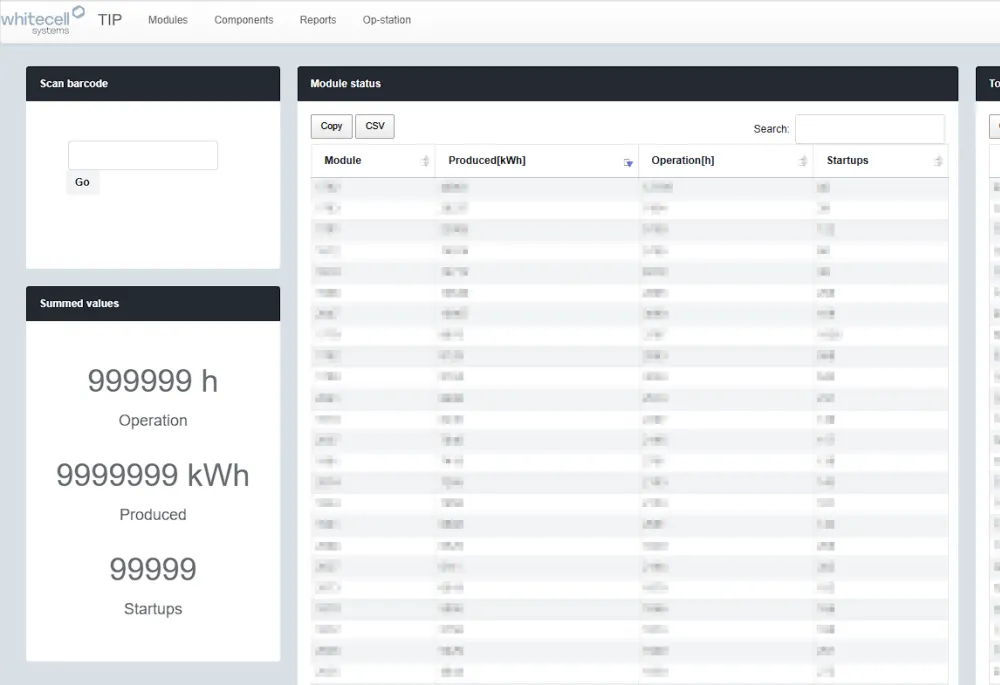
Task: Click the Module status panel header
Action: click(627, 84)
